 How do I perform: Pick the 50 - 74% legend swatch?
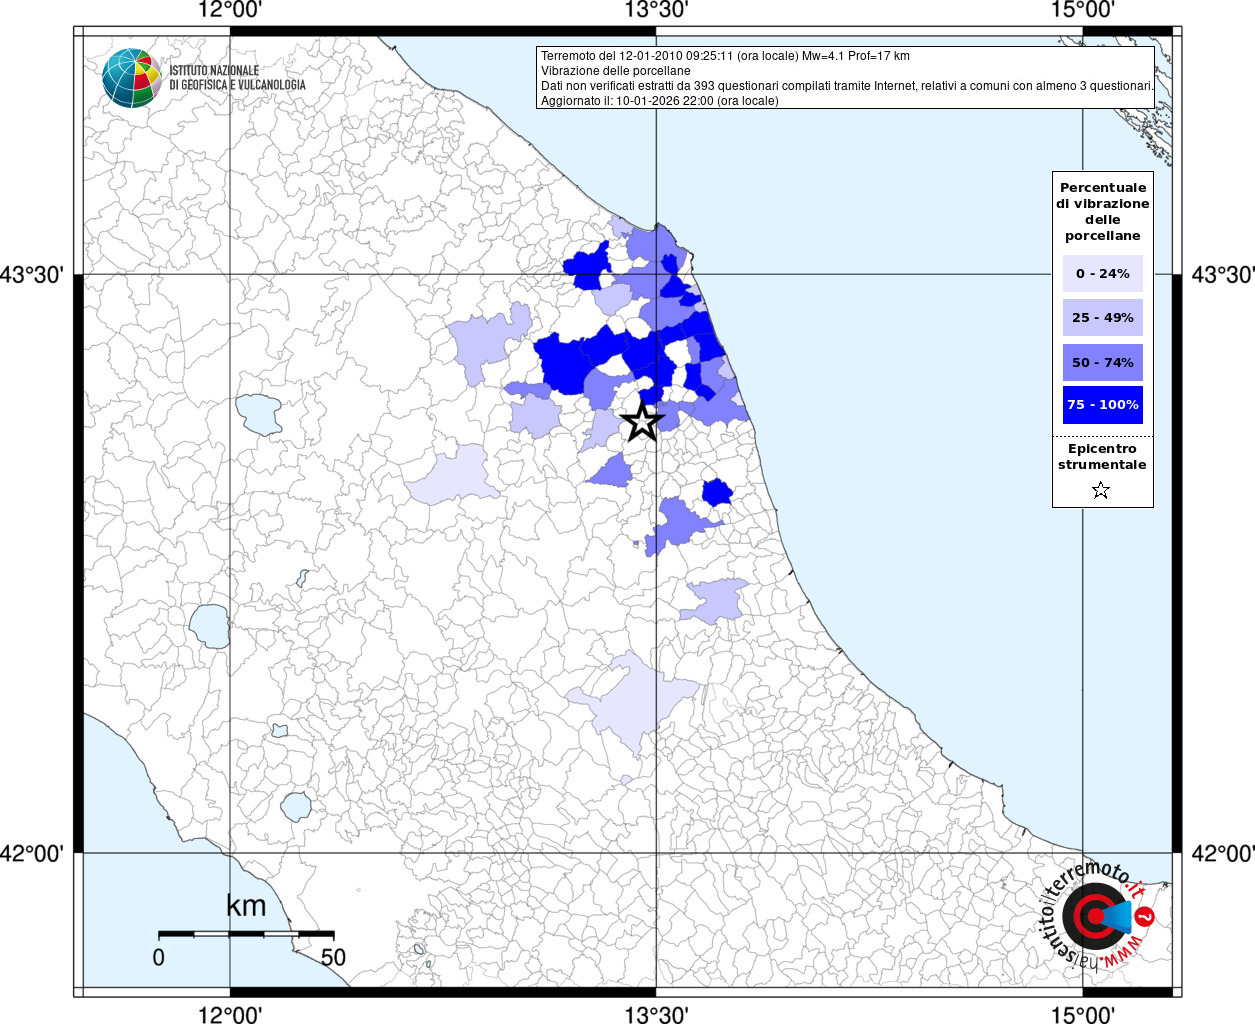point(1102,362)
